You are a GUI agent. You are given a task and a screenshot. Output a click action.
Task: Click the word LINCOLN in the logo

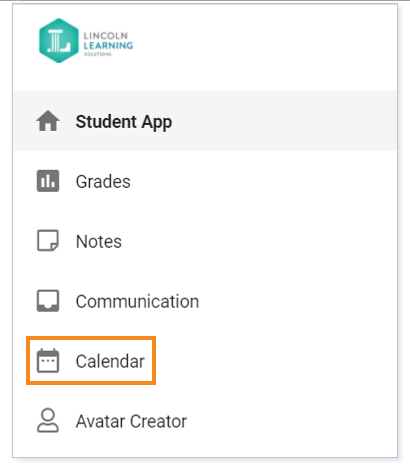coord(105,35)
